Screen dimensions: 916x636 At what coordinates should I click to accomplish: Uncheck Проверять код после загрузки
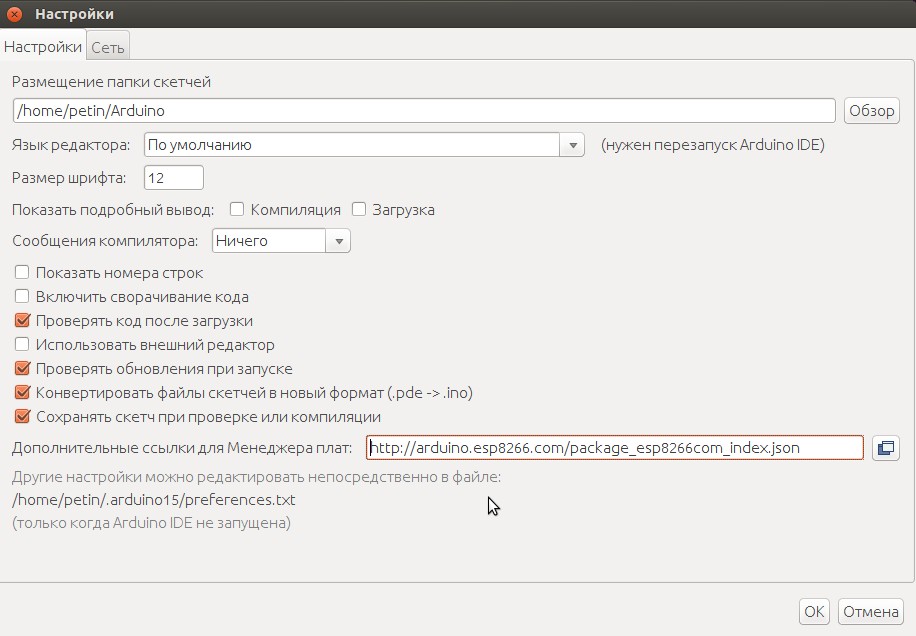(22, 321)
